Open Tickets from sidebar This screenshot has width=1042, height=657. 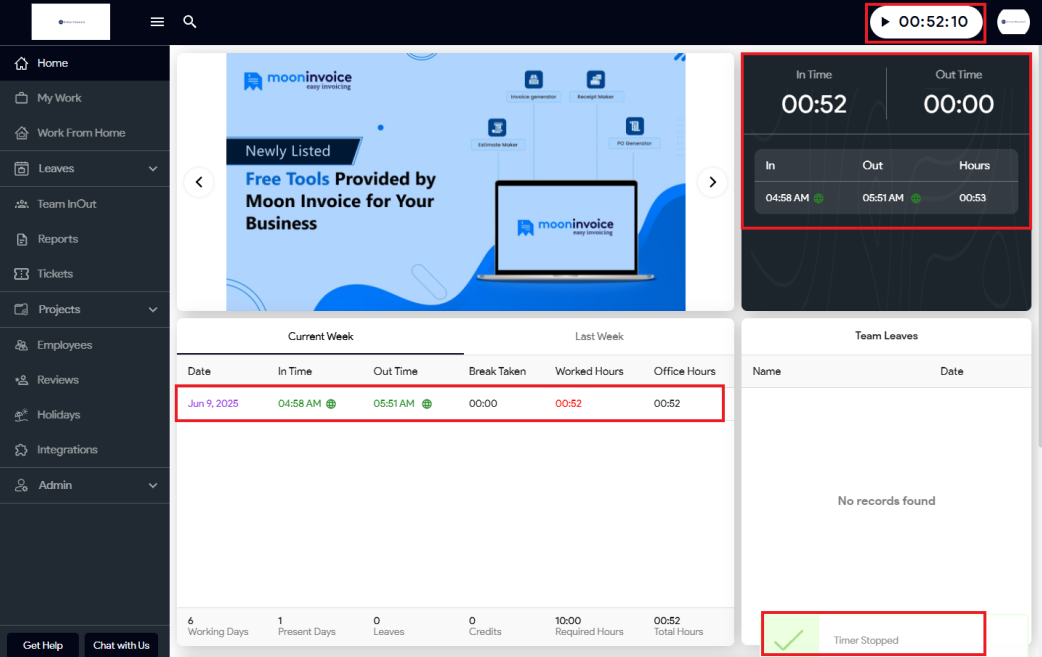point(55,274)
